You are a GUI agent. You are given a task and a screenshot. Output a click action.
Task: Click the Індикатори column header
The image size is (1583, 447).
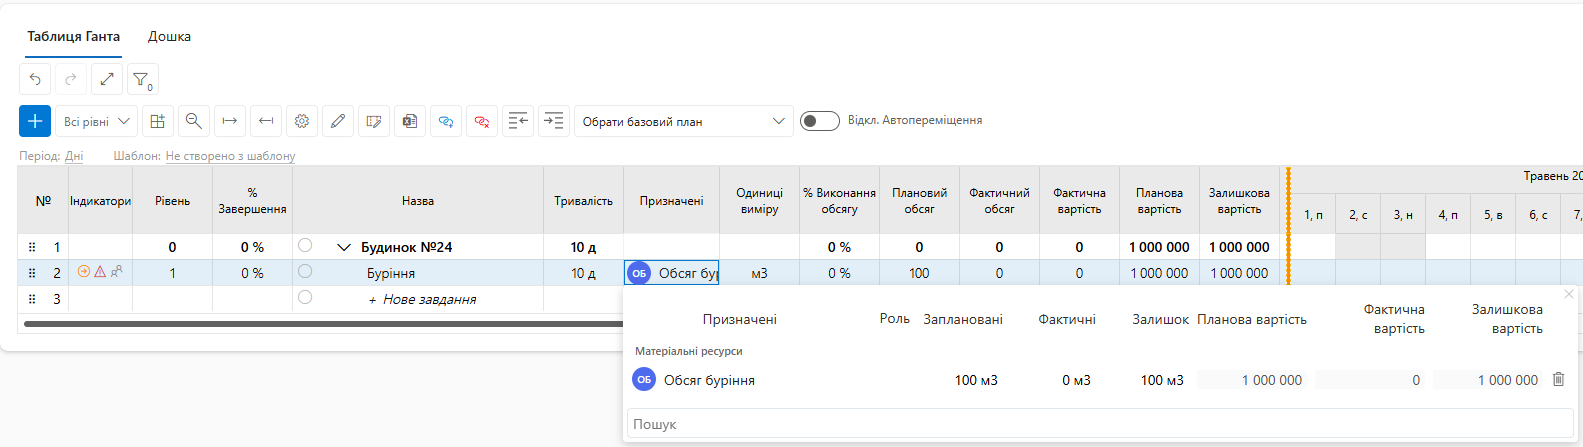click(x=100, y=201)
